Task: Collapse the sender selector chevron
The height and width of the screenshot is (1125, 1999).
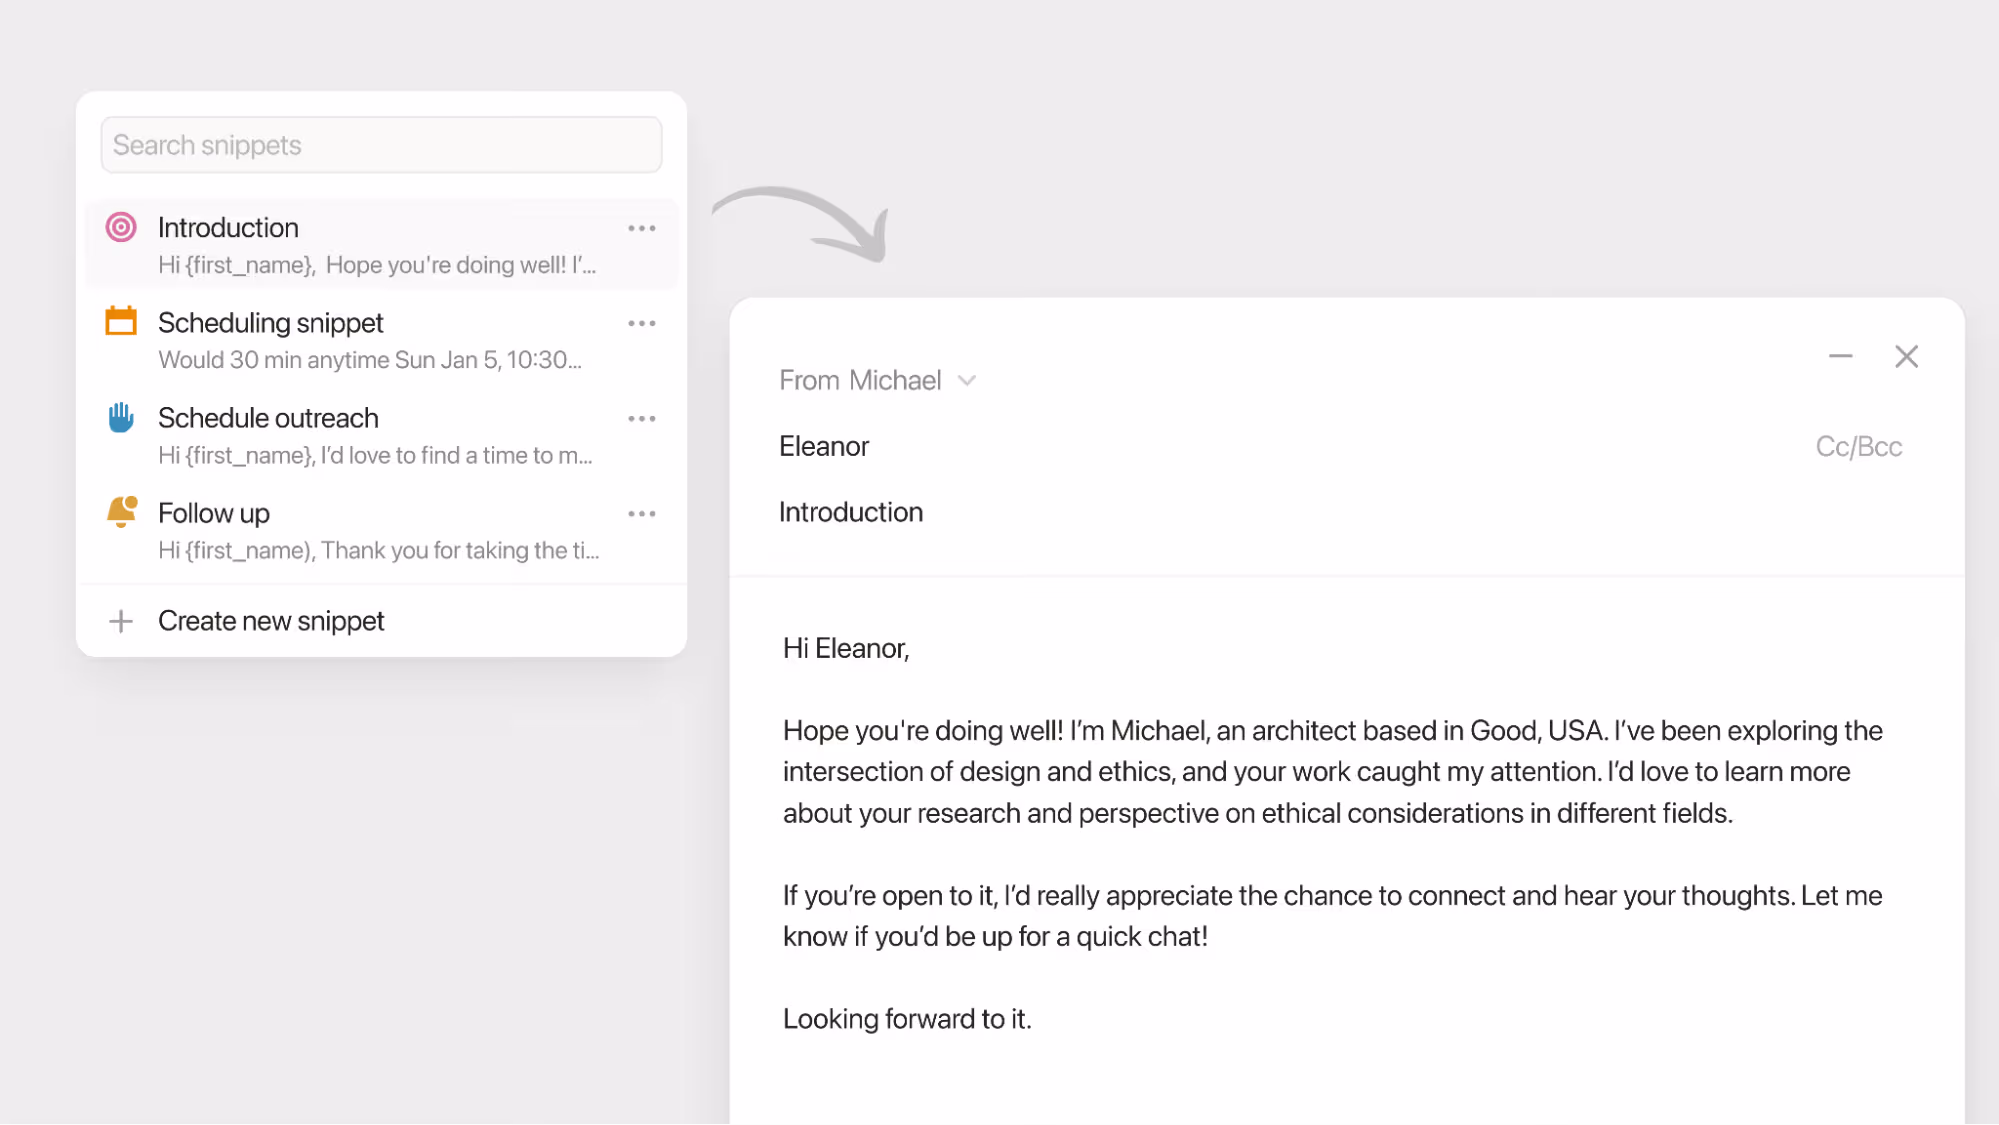Action: click(x=967, y=380)
